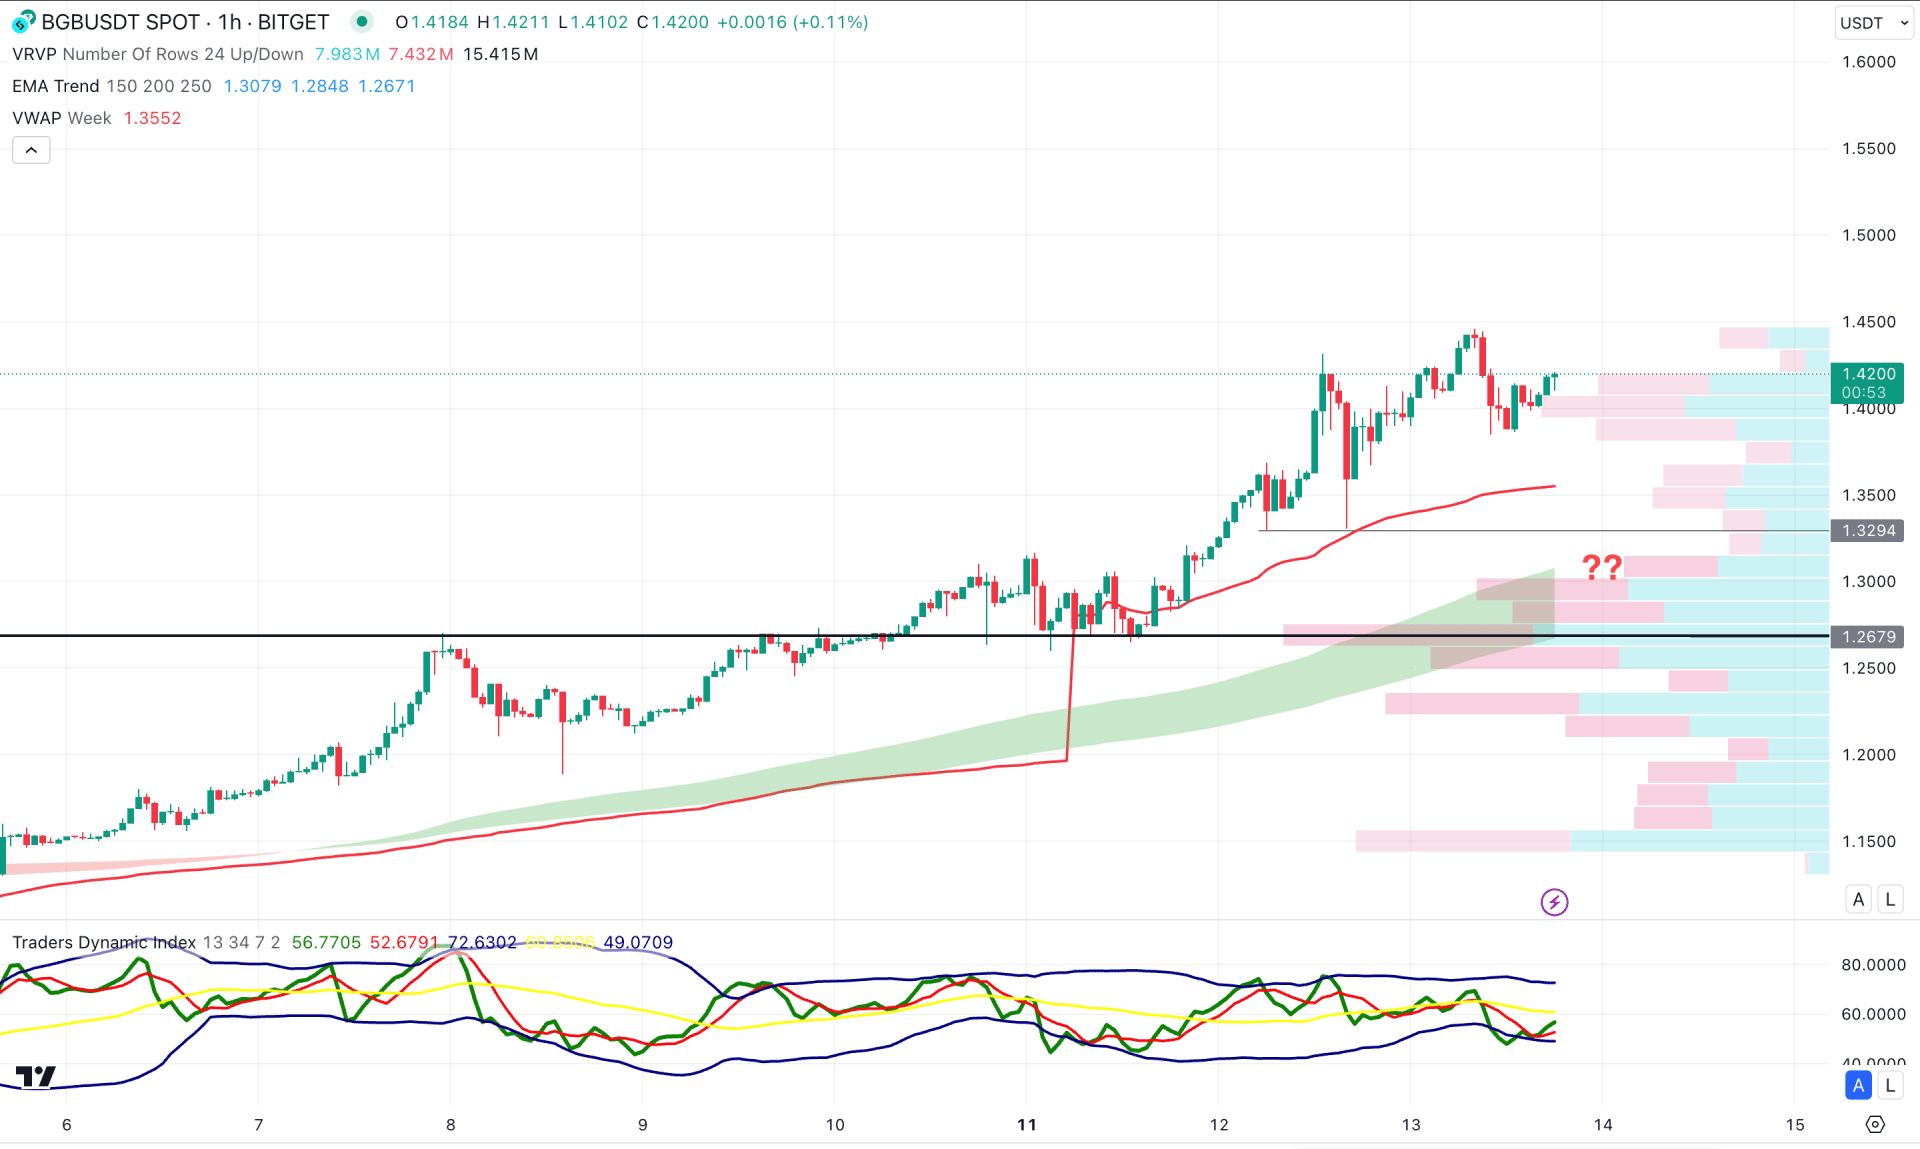
Task: Click the current price 1.4200 label
Action: point(1867,383)
